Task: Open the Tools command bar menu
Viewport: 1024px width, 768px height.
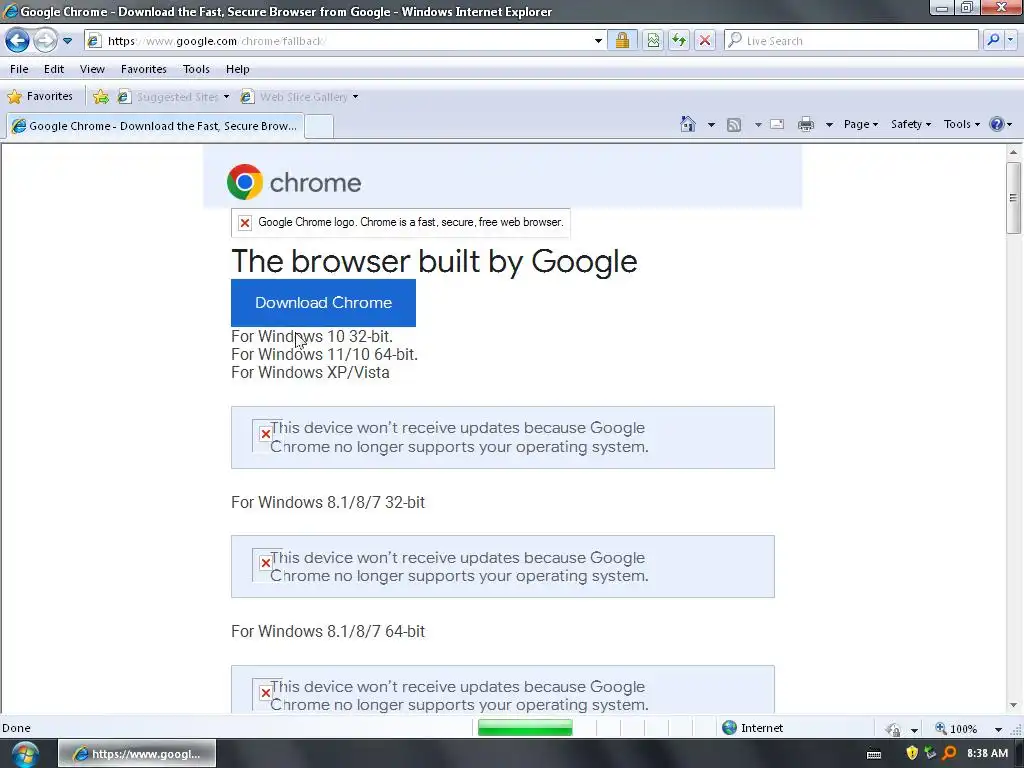Action: 961,124
